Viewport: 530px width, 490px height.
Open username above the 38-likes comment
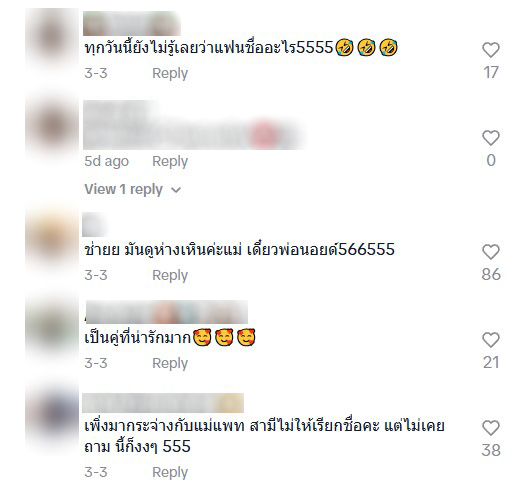pyautogui.click(x=163, y=403)
